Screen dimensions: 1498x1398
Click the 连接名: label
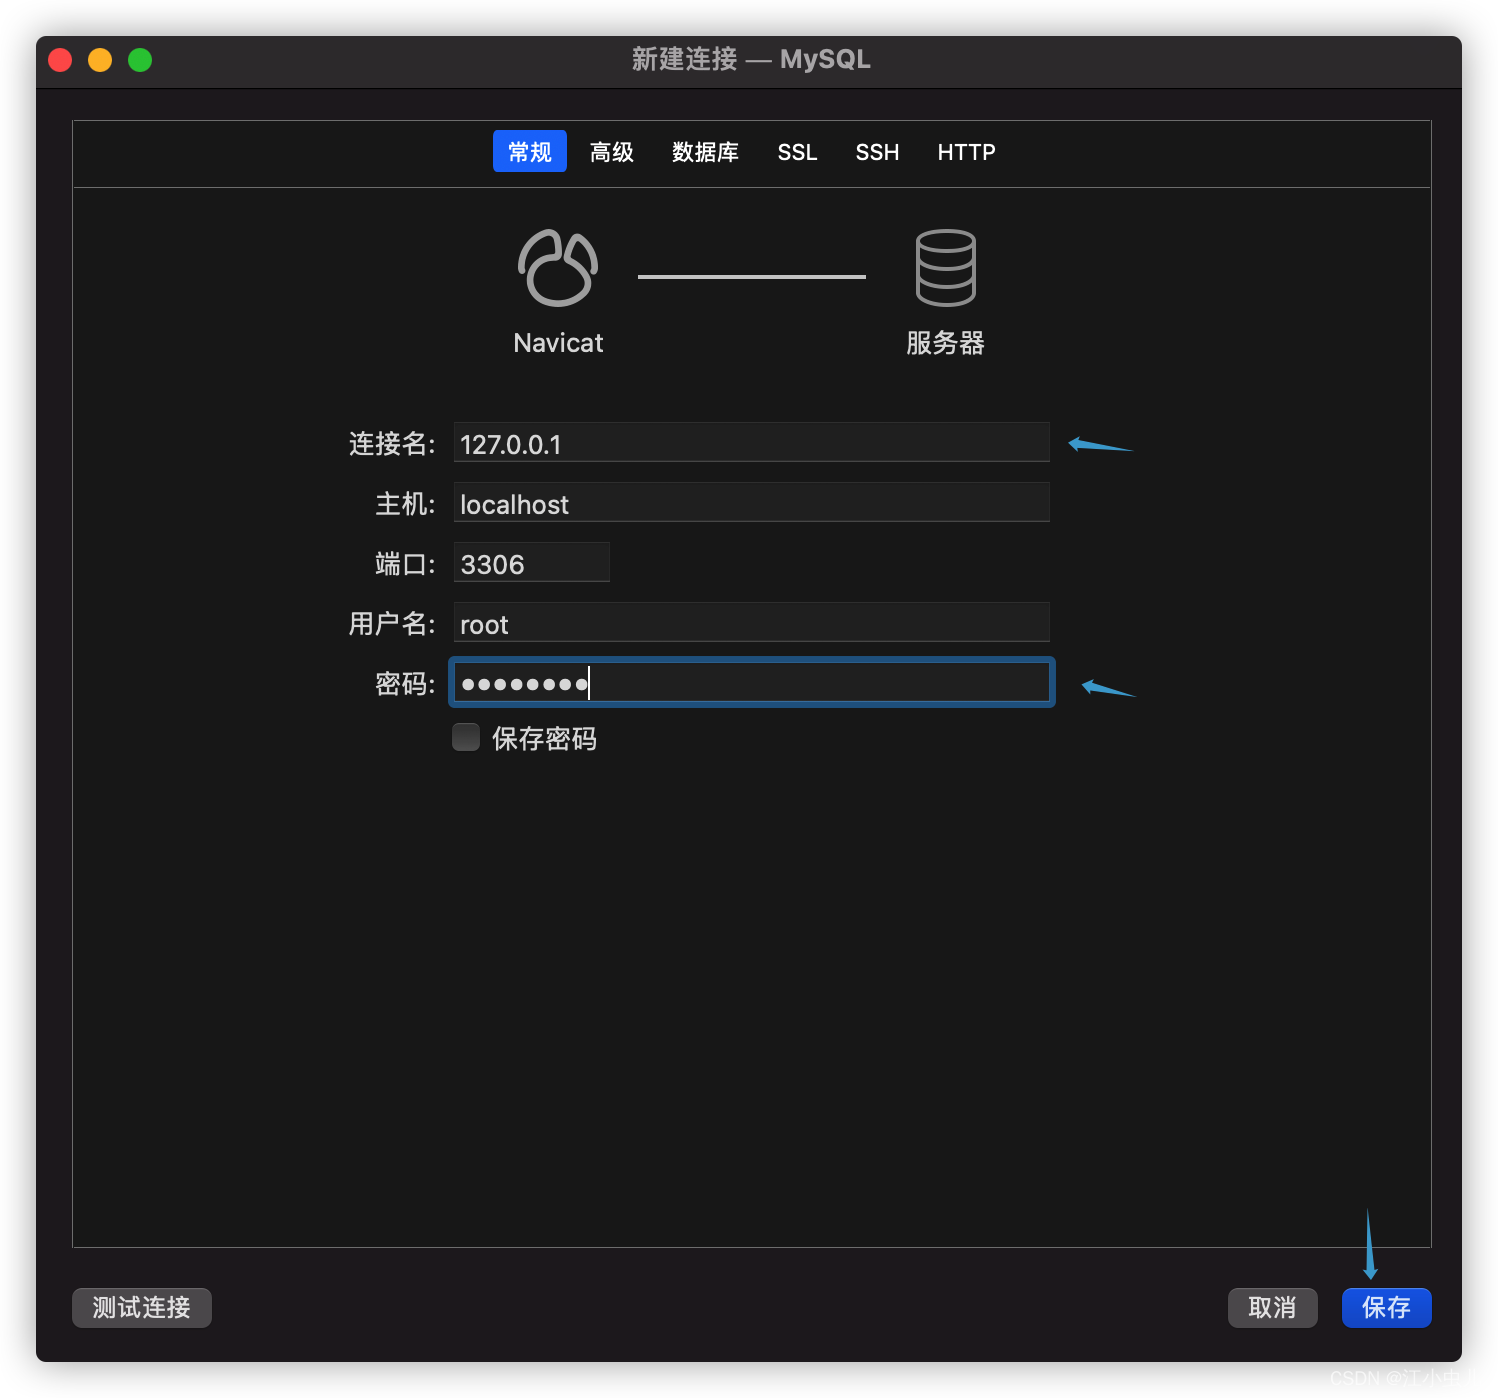tap(392, 443)
